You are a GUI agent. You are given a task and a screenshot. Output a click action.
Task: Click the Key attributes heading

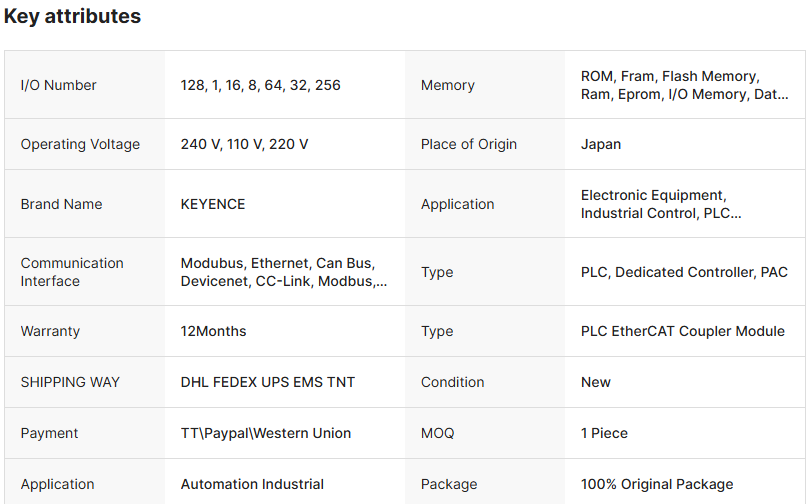72,17
